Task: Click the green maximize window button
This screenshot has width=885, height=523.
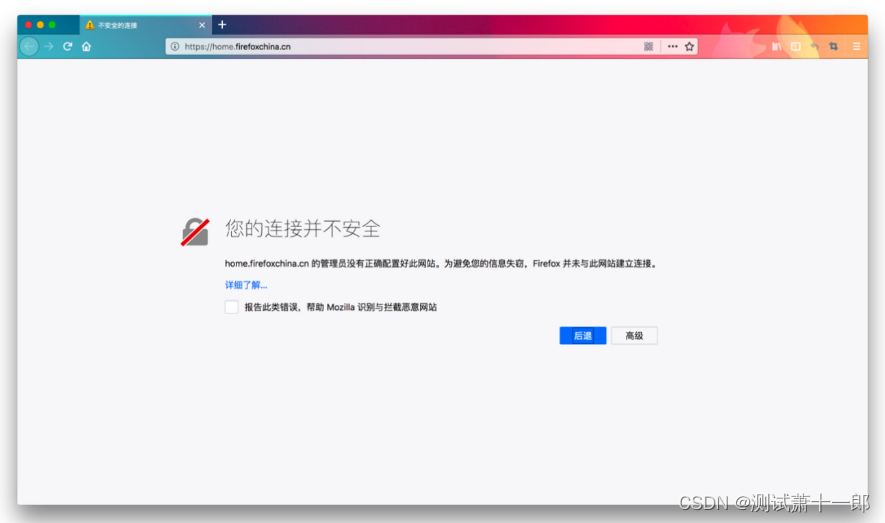Action: pyautogui.click(x=52, y=25)
